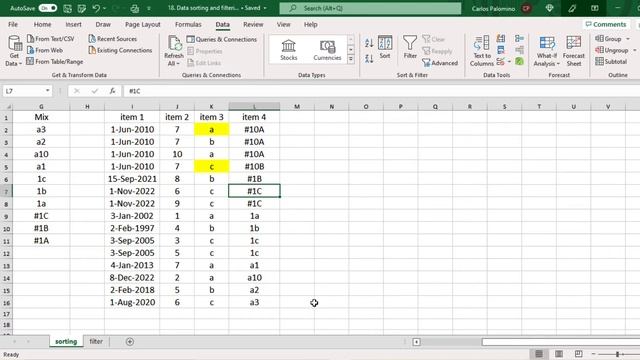640x360 pixels.
Task: Sort A to Z ascending icon
Action: click(x=369, y=43)
